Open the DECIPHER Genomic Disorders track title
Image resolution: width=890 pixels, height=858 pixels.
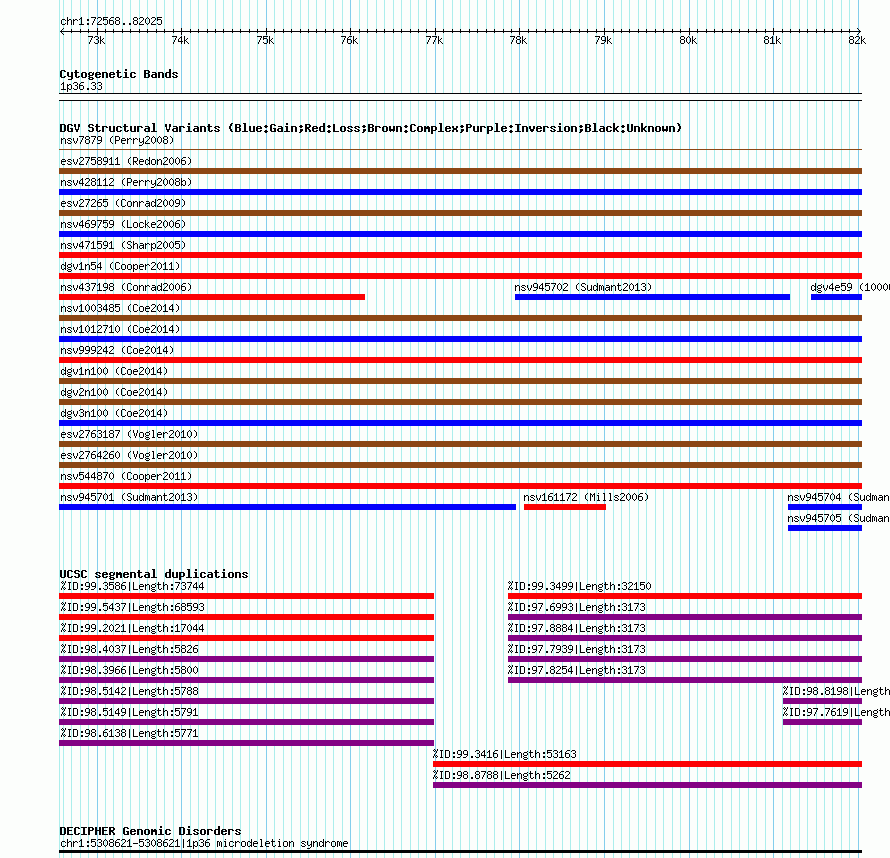click(150, 831)
